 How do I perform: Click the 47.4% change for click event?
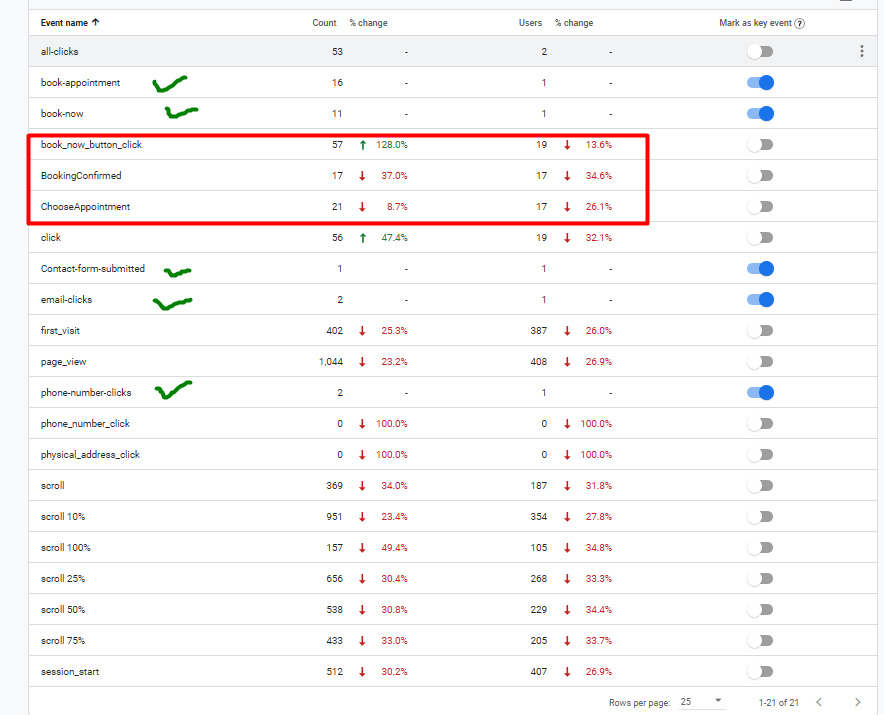[x=394, y=238]
